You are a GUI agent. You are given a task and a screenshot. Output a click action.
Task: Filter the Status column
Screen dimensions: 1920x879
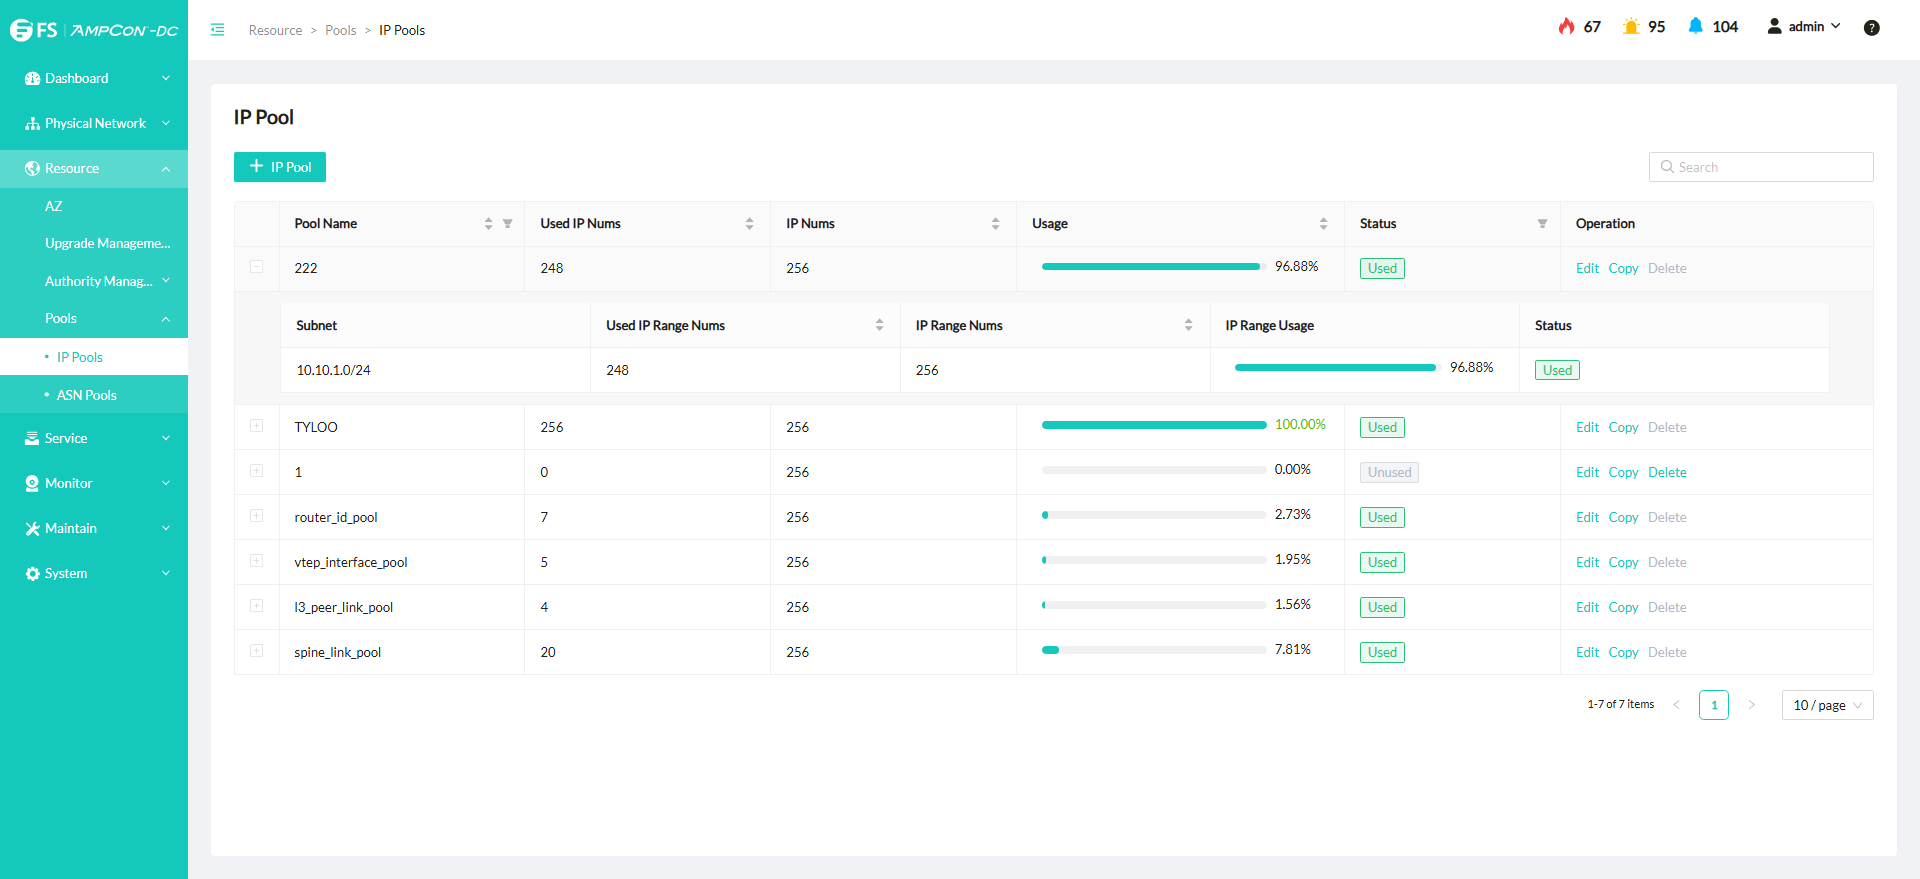coord(1542,224)
